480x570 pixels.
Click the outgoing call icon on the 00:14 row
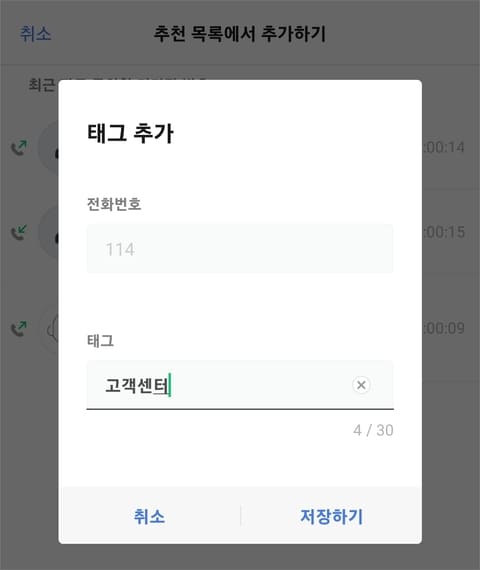pos(19,148)
